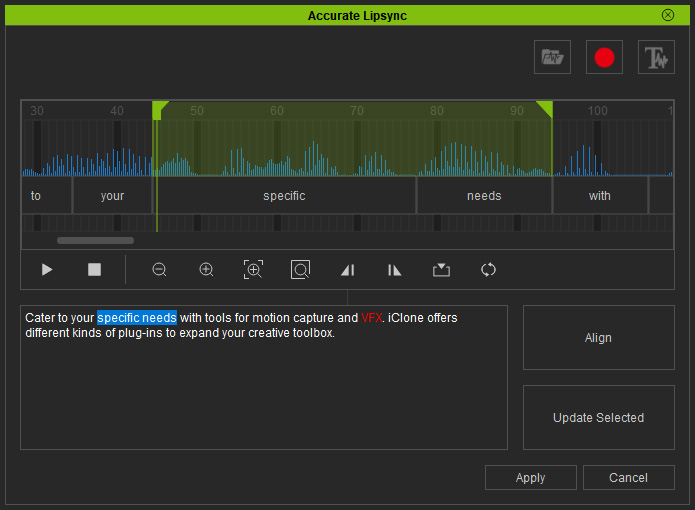Play the audio clip
This screenshot has height=510, width=695.
(47, 269)
